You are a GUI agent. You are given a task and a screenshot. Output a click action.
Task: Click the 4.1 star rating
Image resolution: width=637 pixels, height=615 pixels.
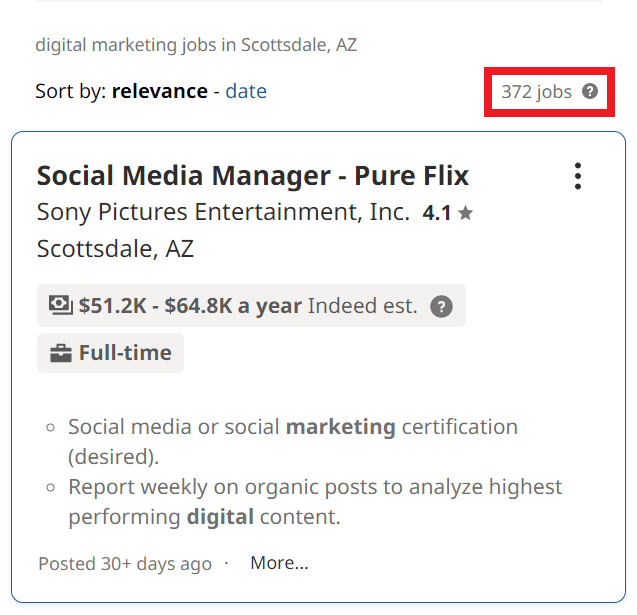[x=447, y=213]
